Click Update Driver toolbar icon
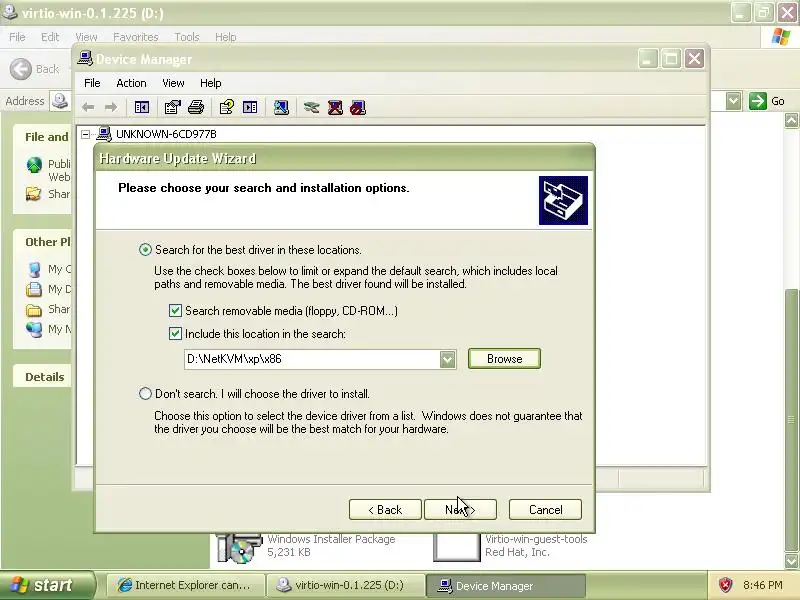Image resolution: width=800 pixels, height=600 pixels. pyautogui.click(x=311, y=107)
